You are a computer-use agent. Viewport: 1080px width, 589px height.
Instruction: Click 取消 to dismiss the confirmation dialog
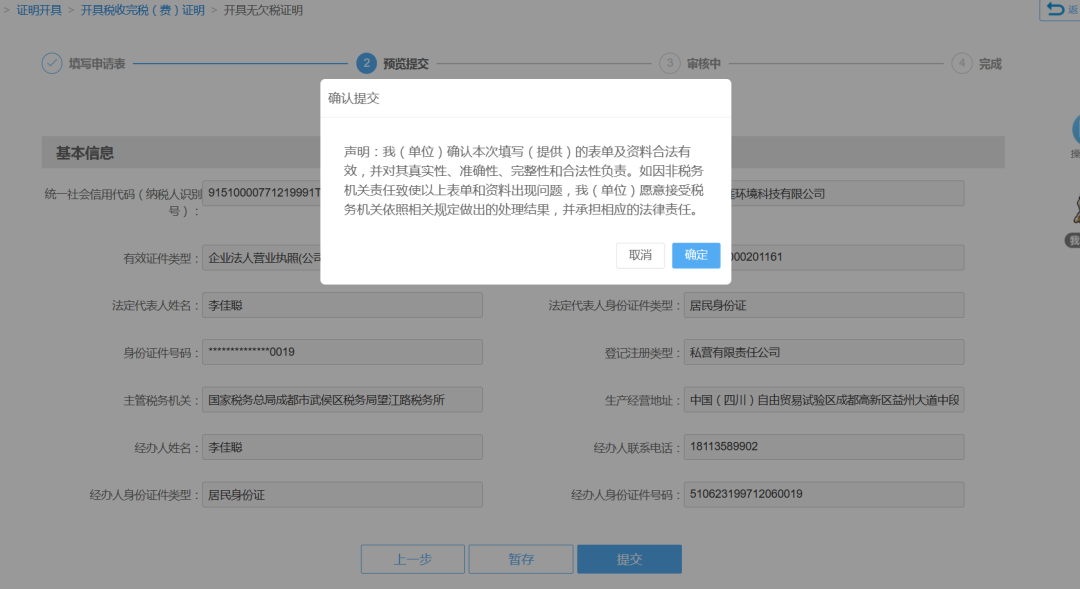point(640,256)
